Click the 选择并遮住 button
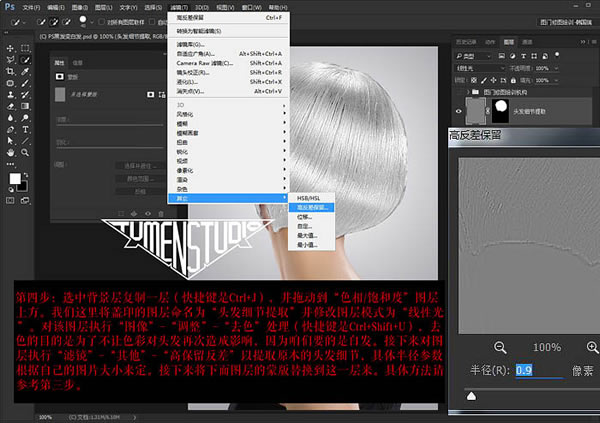The image size is (600, 423). tap(140, 166)
